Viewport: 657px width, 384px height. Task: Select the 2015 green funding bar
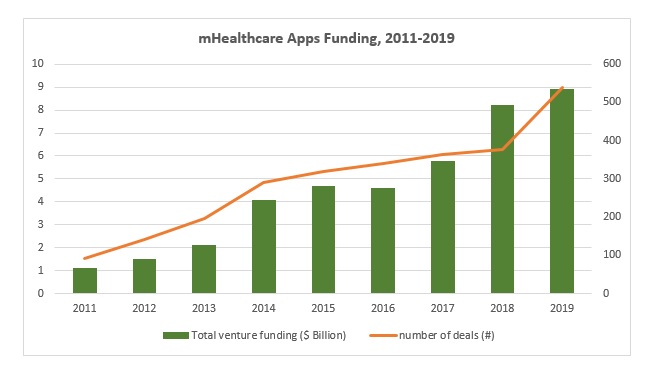pyautogui.click(x=323, y=239)
